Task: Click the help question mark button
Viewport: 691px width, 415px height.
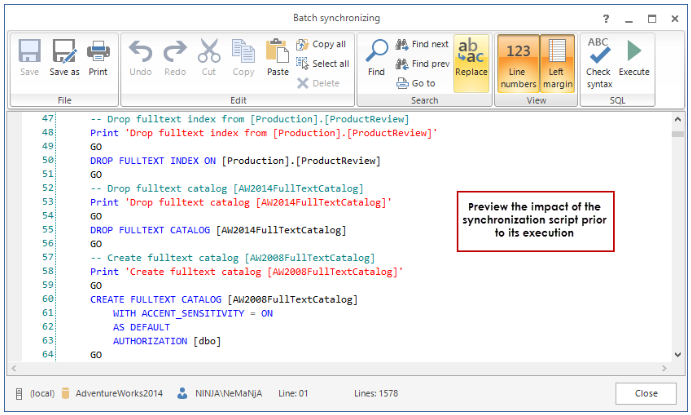Action: [x=606, y=18]
